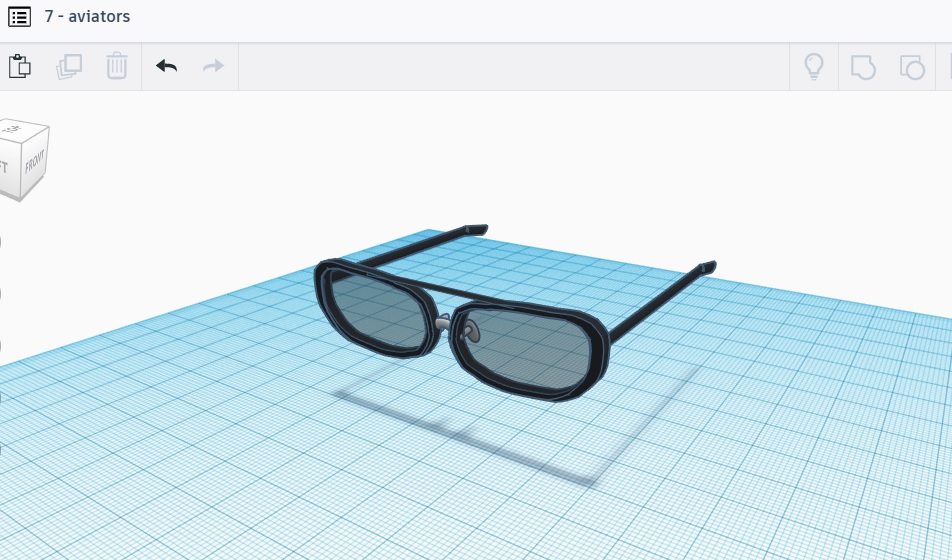Select the left-hand sunglasses lens

coord(376,310)
